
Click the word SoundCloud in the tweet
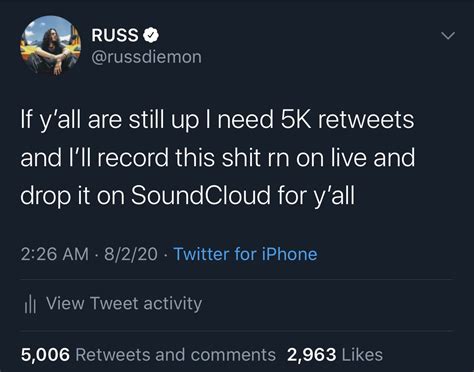pos(201,195)
